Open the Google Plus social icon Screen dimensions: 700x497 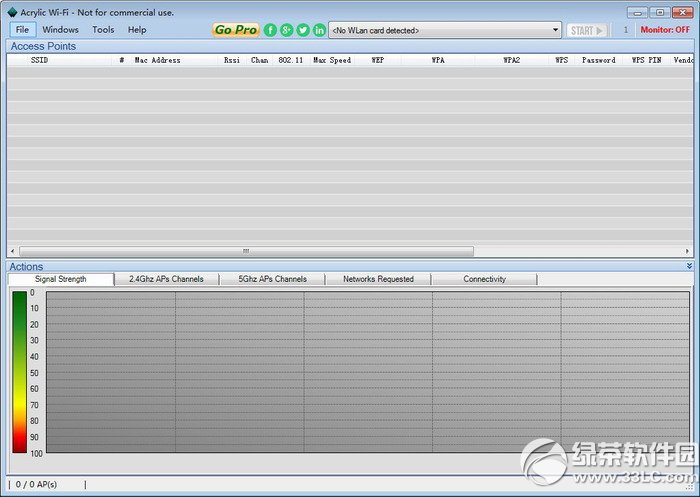tap(287, 30)
